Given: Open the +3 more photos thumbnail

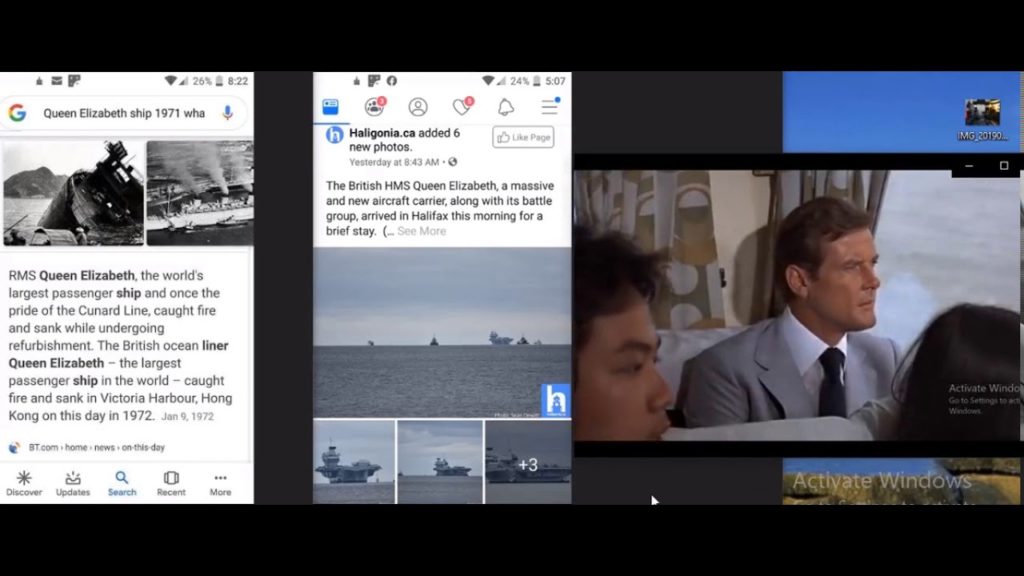Looking at the screenshot, I should tap(528, 462).
